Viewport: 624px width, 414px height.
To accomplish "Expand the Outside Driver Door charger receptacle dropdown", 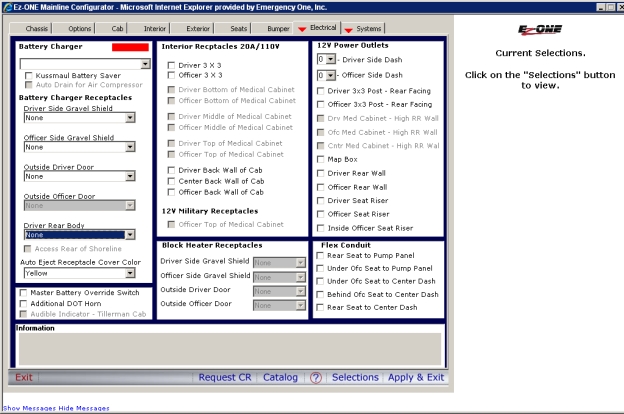I will tap(130, 176).
